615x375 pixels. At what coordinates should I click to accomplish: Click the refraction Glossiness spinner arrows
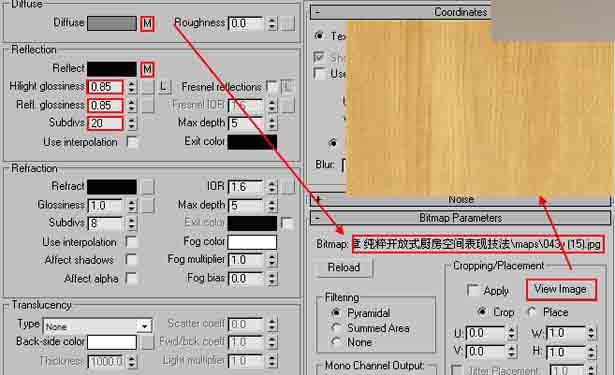131,205
